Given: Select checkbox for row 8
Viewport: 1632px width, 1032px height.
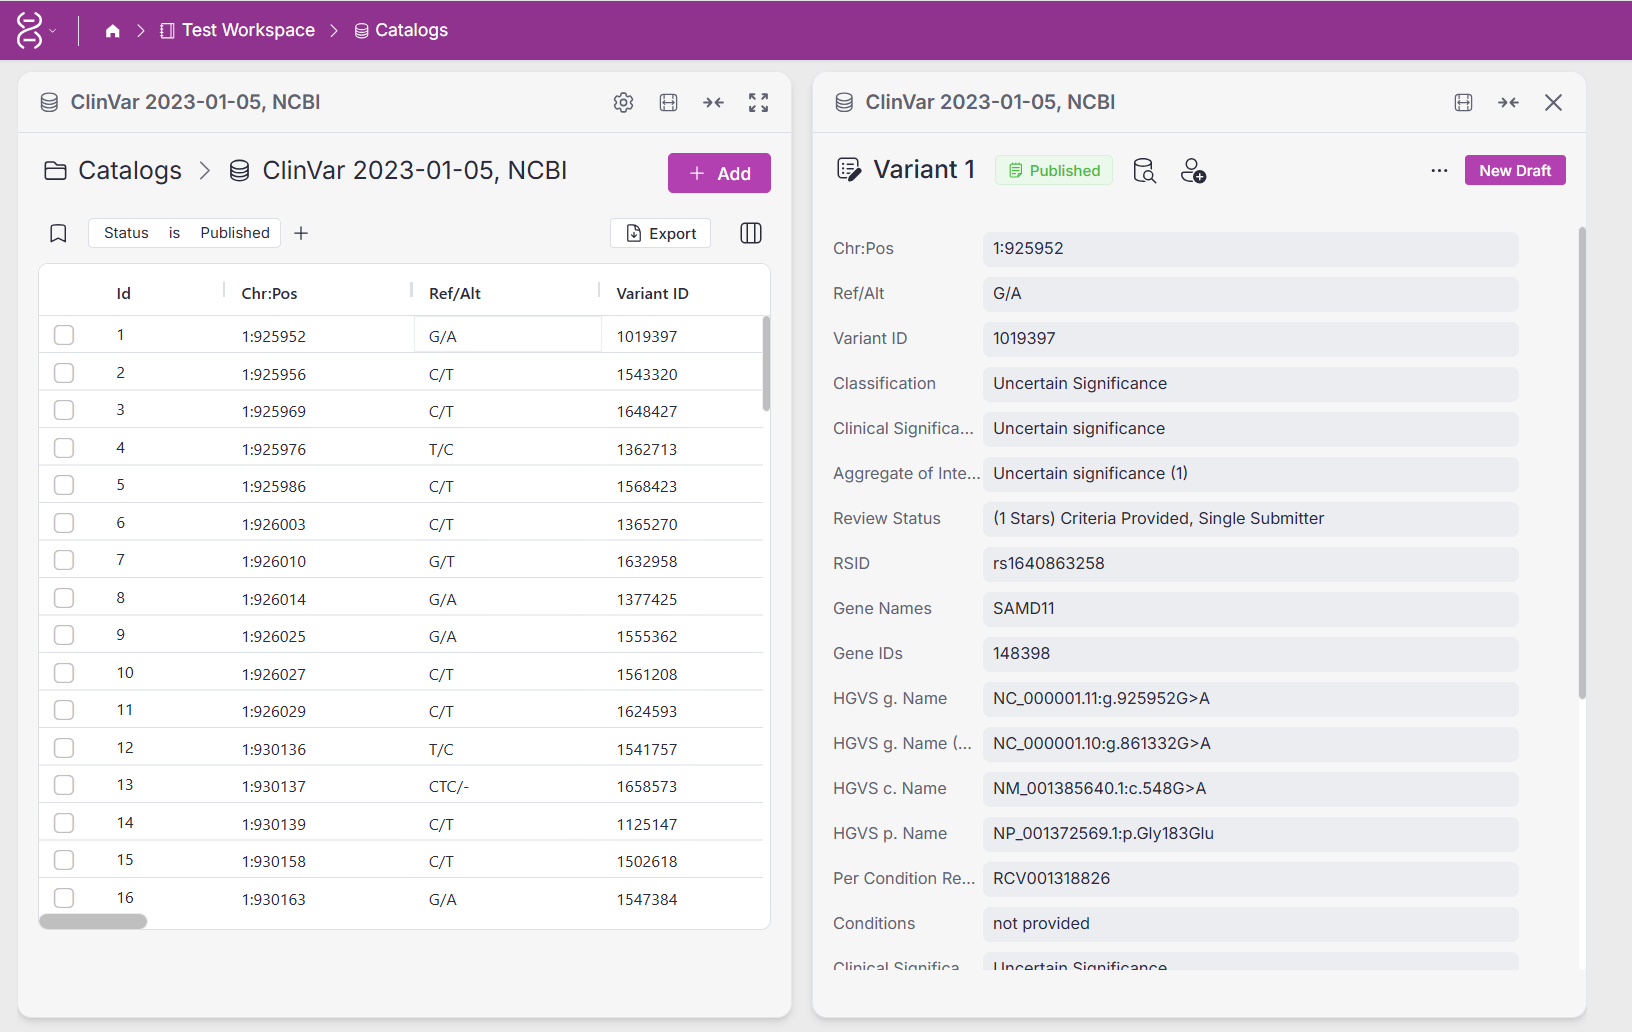Looking at the screenshot, I should point(64,598).
